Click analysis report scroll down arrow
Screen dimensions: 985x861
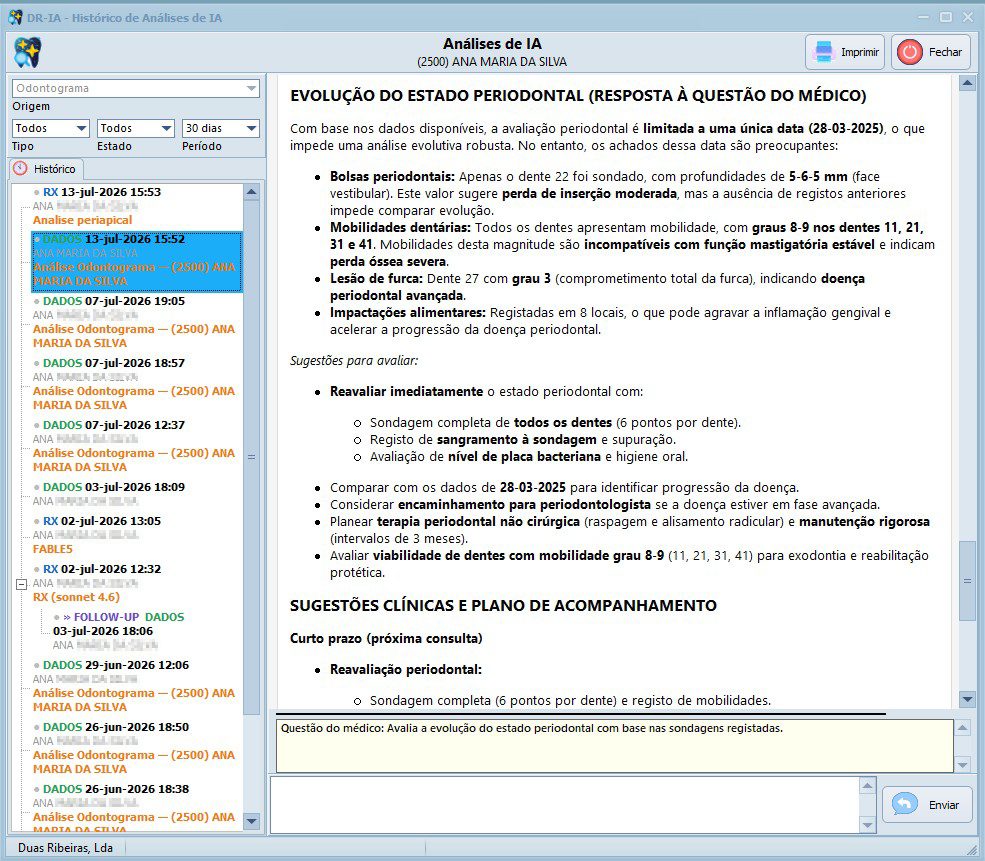click(x=967, y=699)
